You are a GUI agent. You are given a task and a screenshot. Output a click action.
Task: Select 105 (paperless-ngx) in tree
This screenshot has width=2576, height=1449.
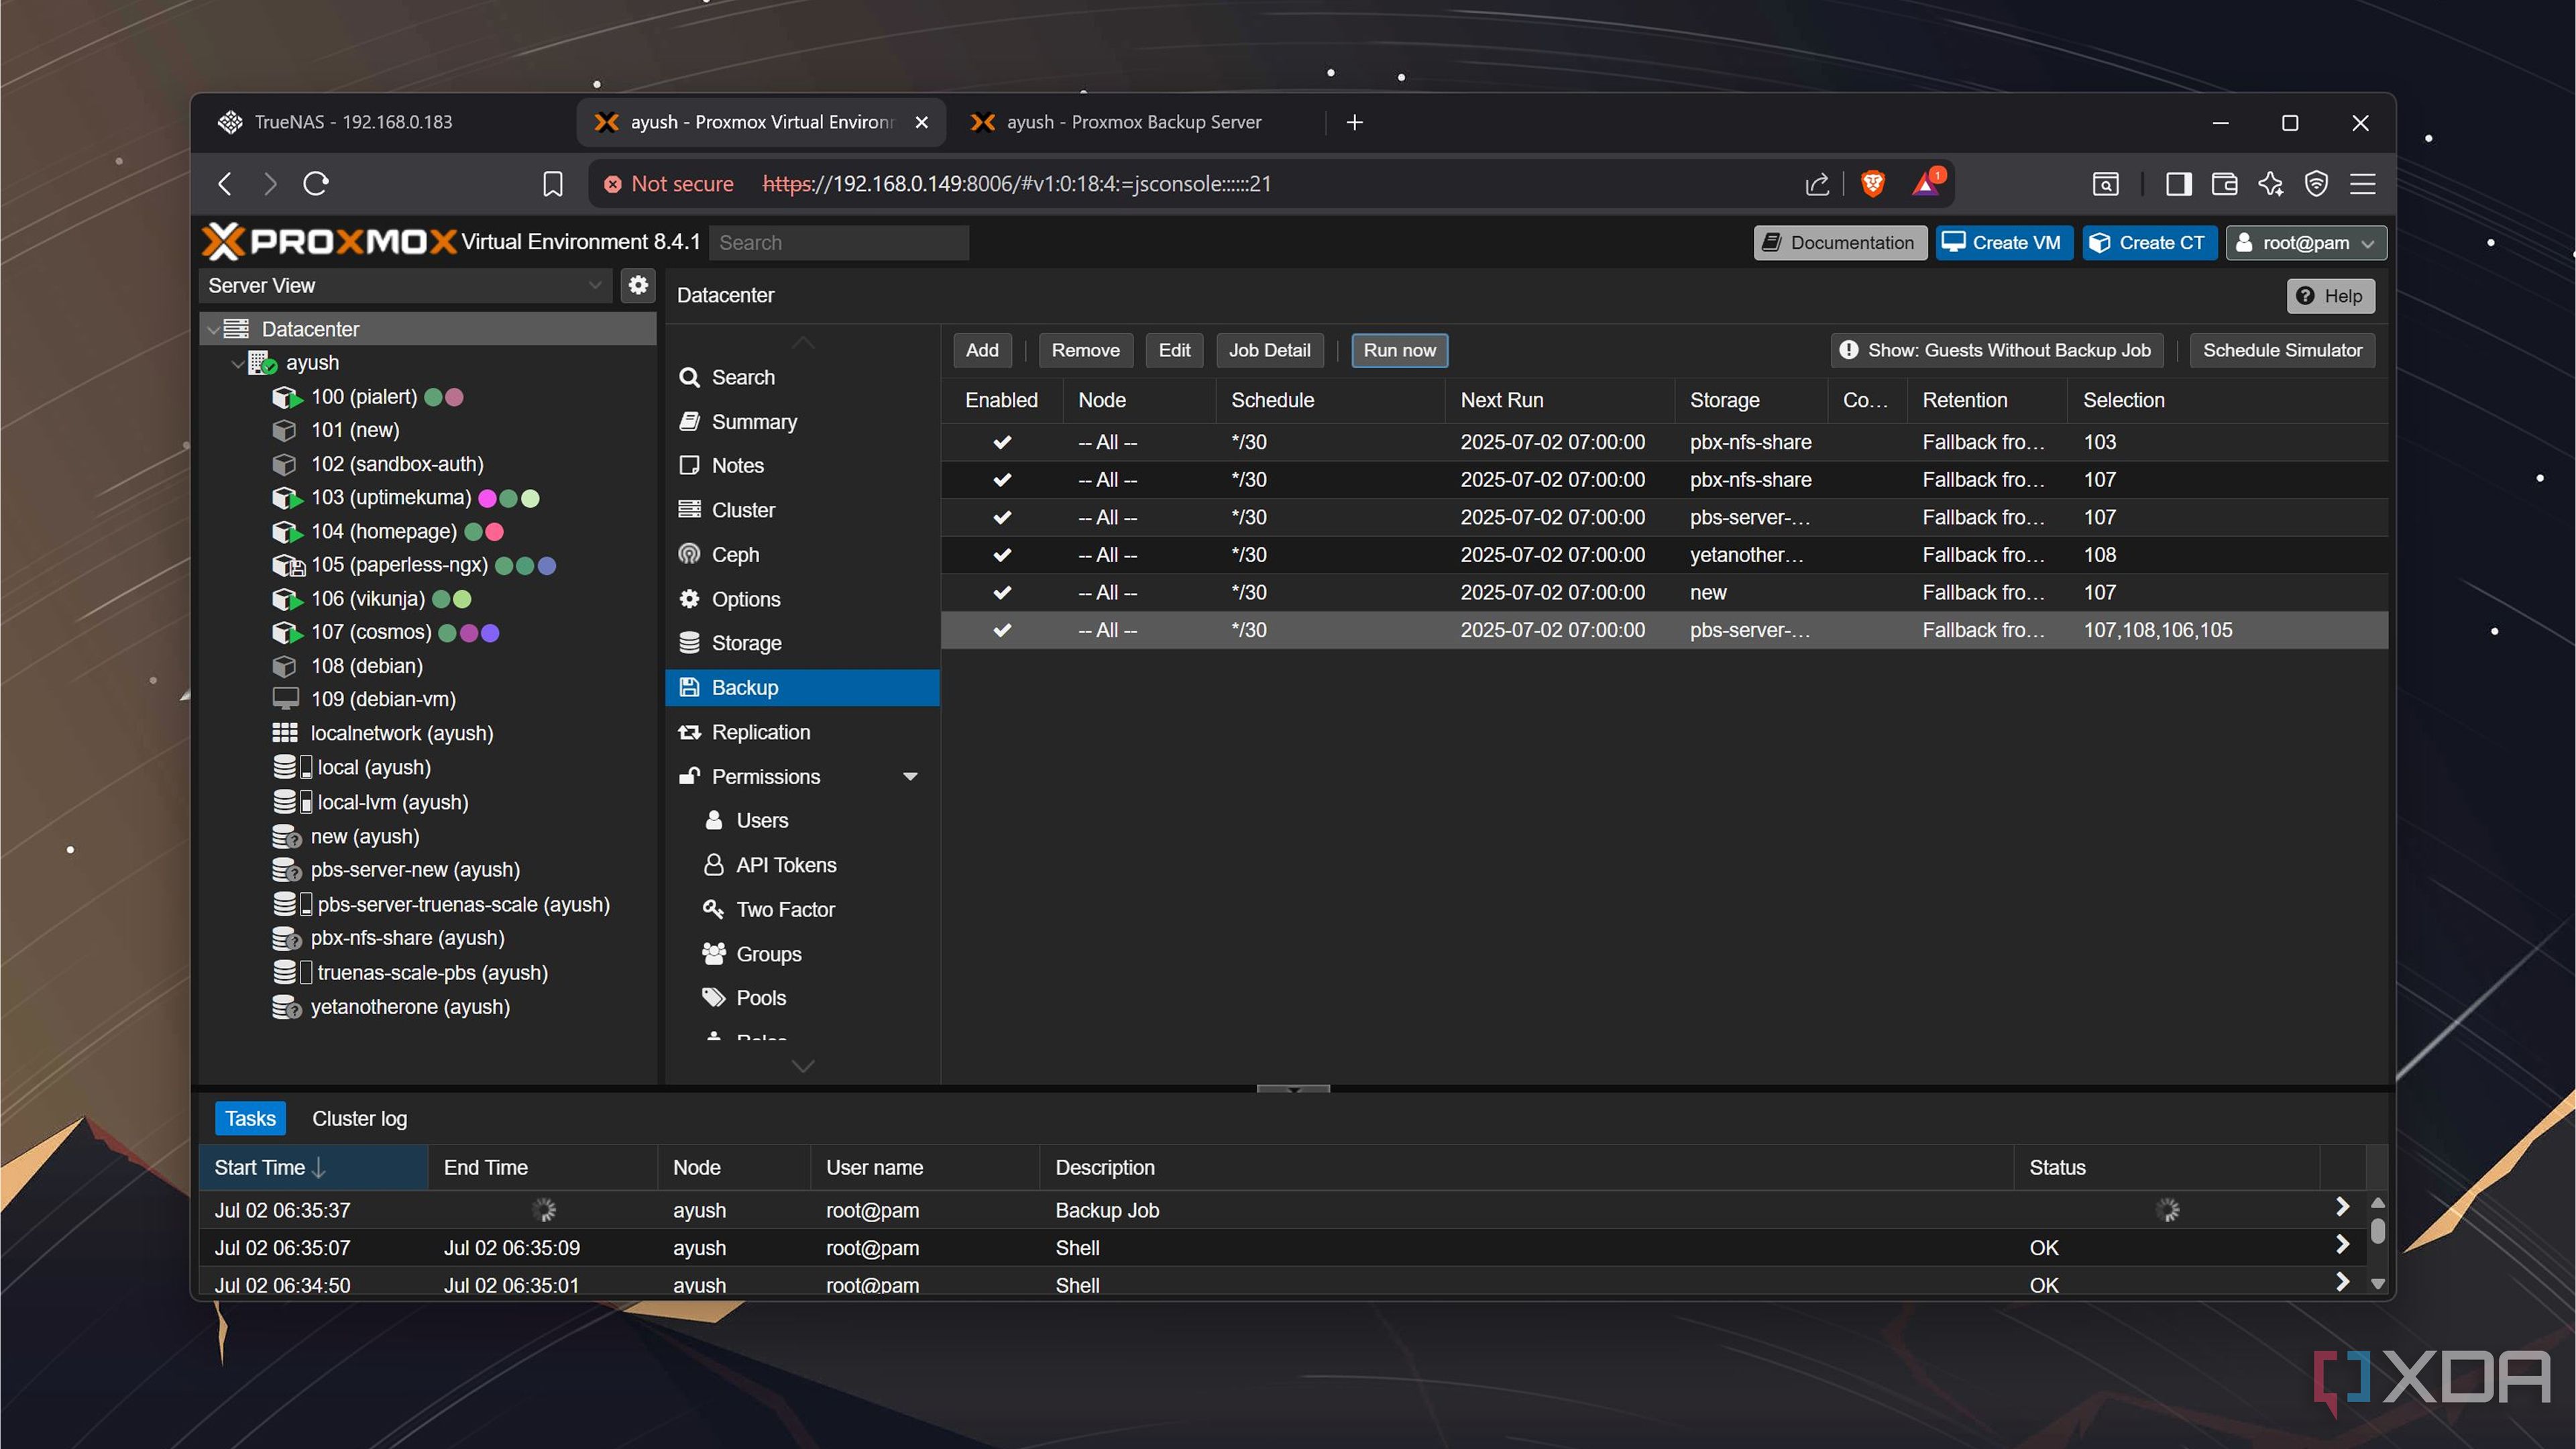(x=399, y=565)
